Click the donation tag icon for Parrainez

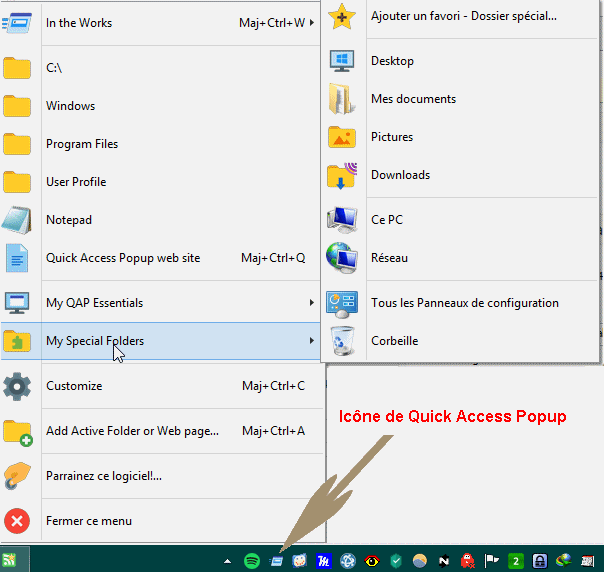17,476
